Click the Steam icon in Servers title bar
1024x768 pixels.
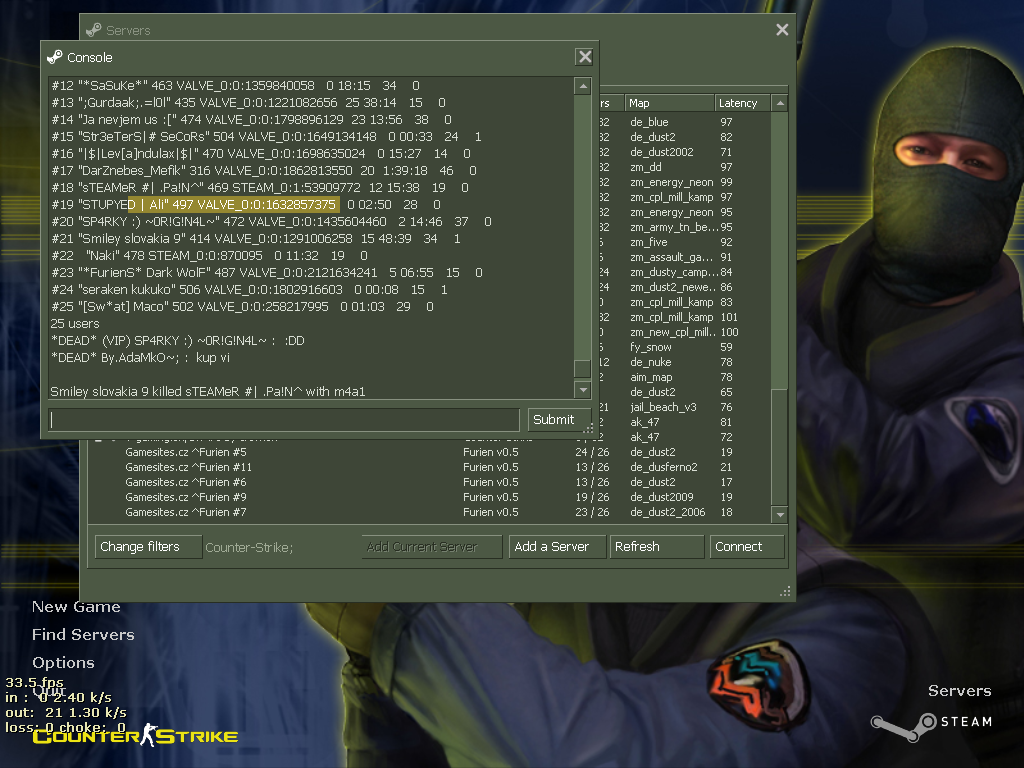point(93,30)
